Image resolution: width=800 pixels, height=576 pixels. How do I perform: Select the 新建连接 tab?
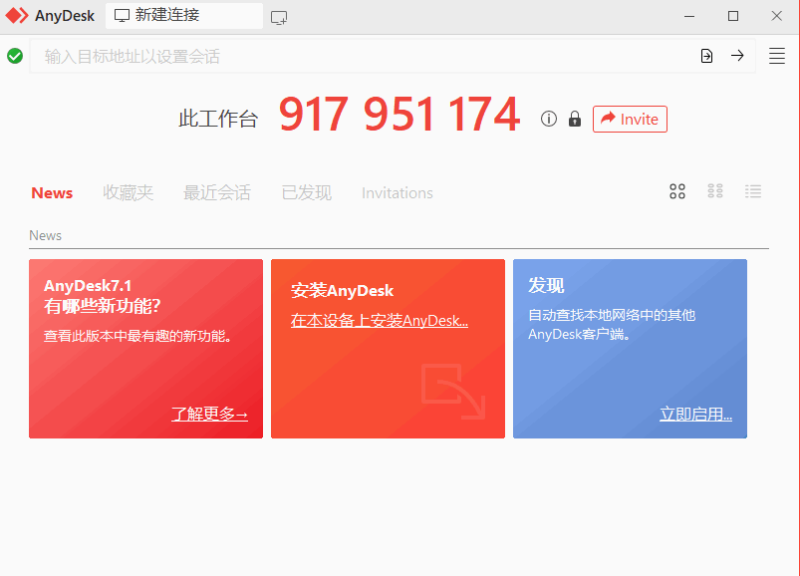point(184,16)
